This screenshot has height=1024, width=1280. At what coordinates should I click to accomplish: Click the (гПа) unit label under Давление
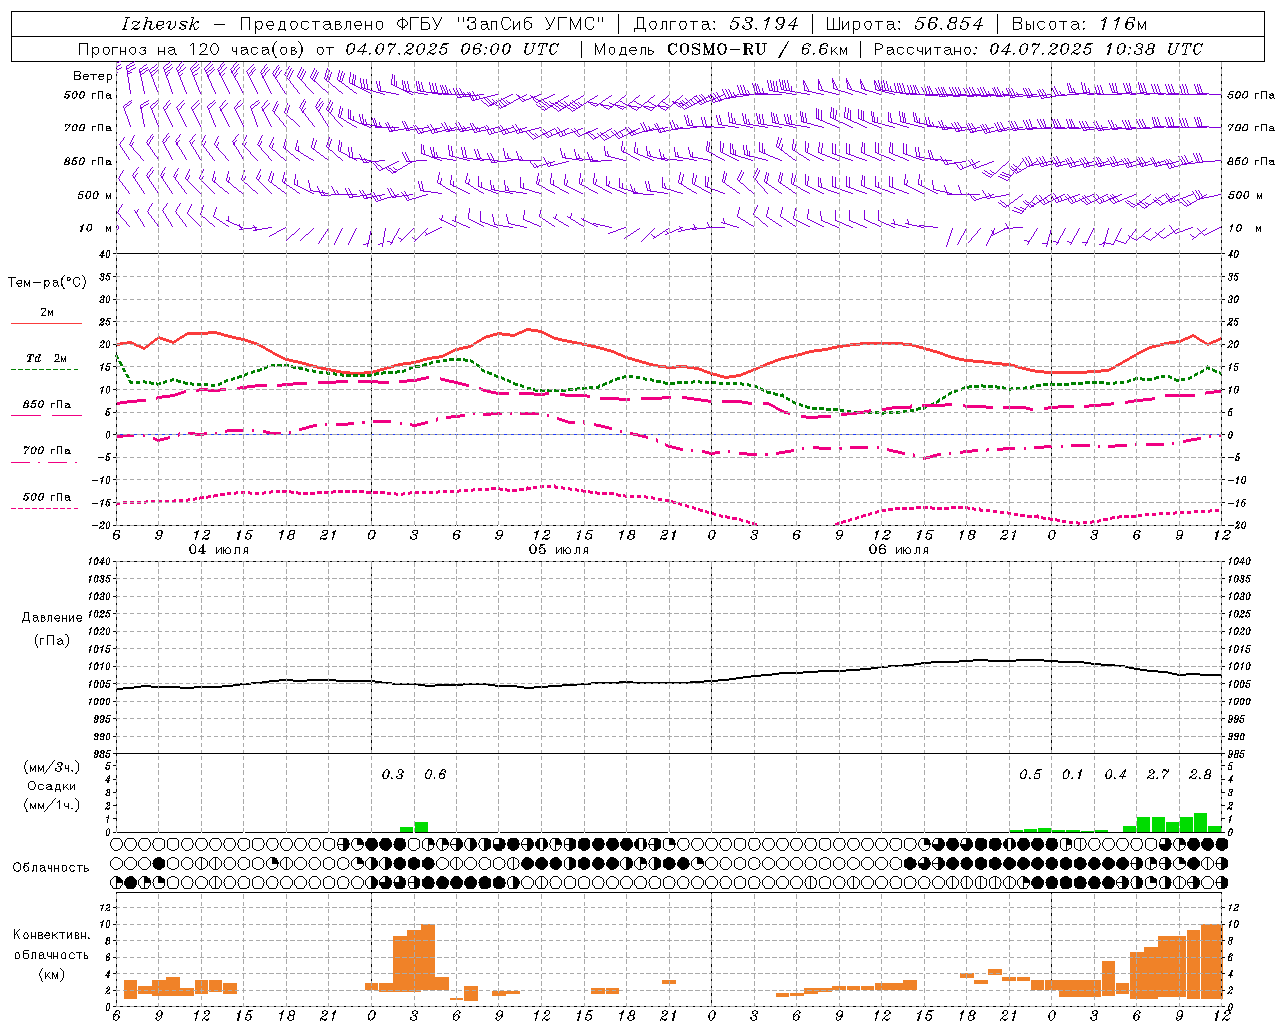(x=52, y=640)
